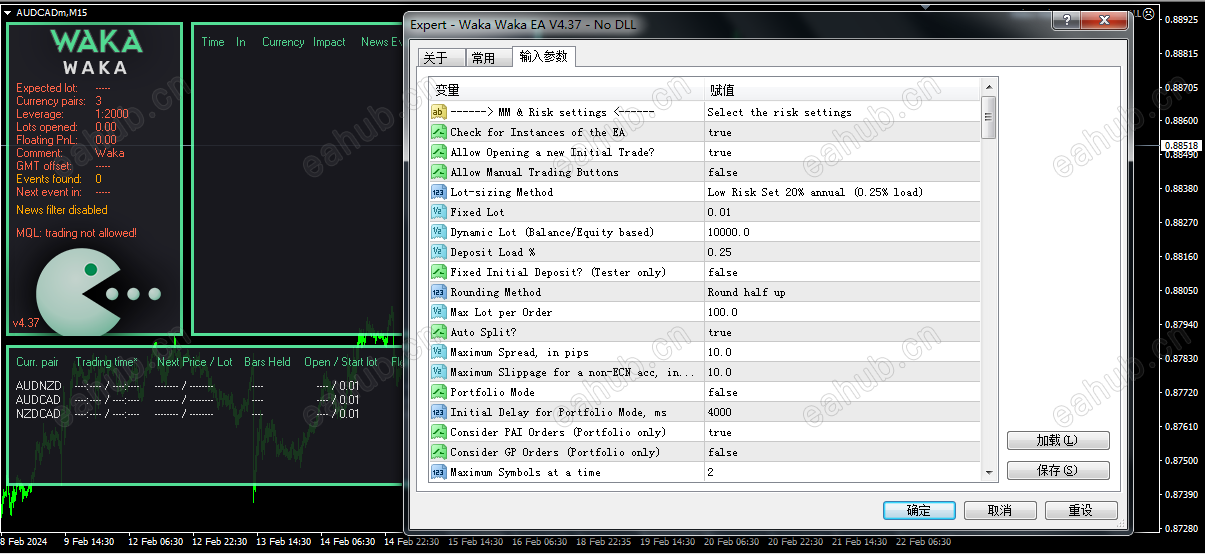
Task: Click the Impact column header in news panel
Action: coord(329,42)
